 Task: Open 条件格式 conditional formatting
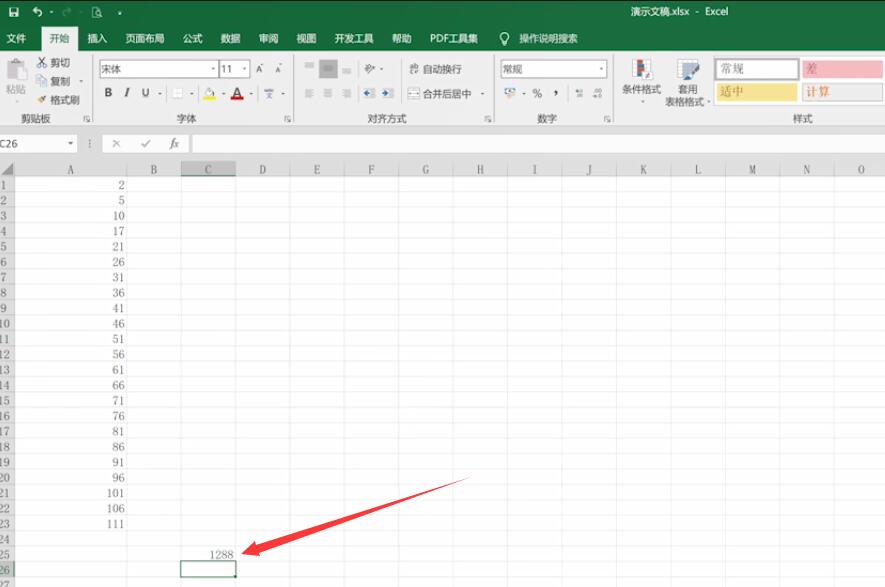pos(641,82)
